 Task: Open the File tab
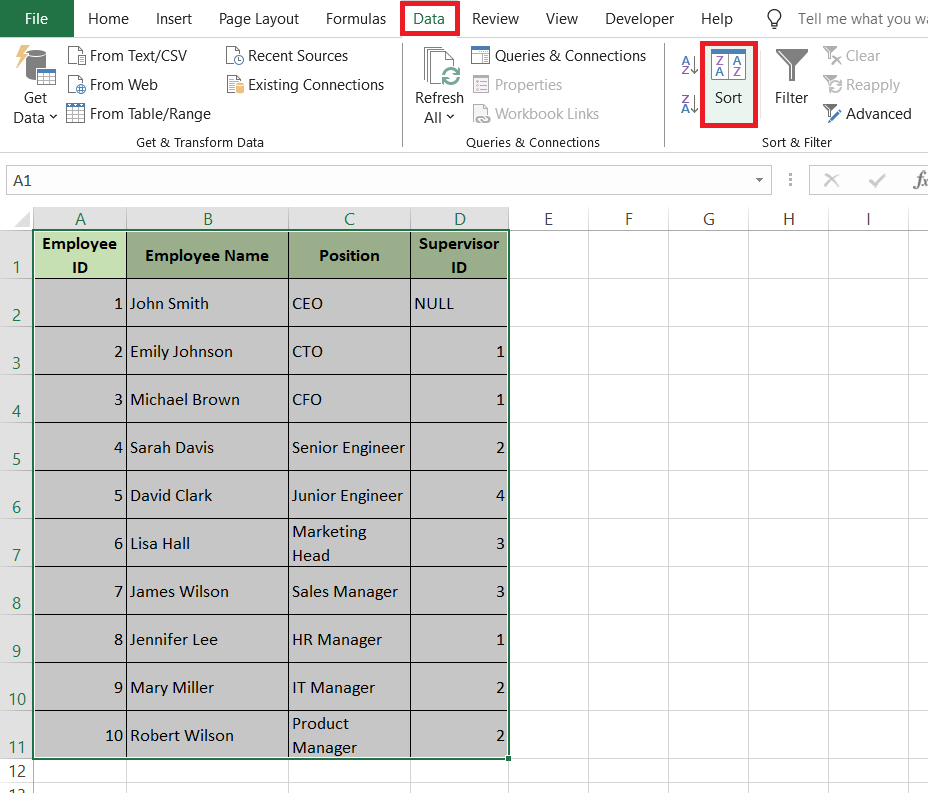point(37,19)
